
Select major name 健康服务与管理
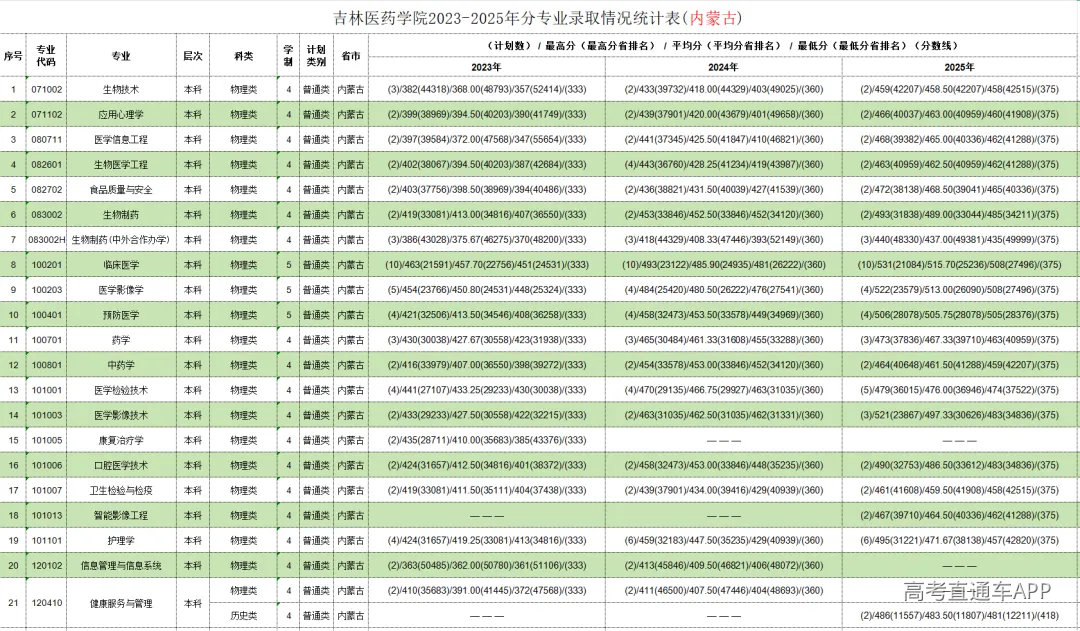(x=121, y=603)
